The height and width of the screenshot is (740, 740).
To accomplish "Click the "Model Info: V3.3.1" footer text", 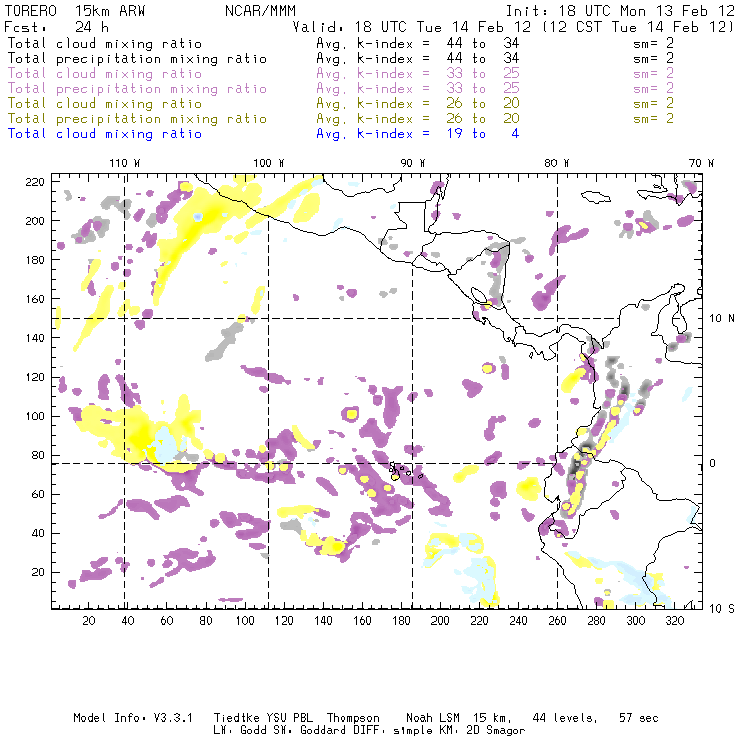I will point(133,718).
